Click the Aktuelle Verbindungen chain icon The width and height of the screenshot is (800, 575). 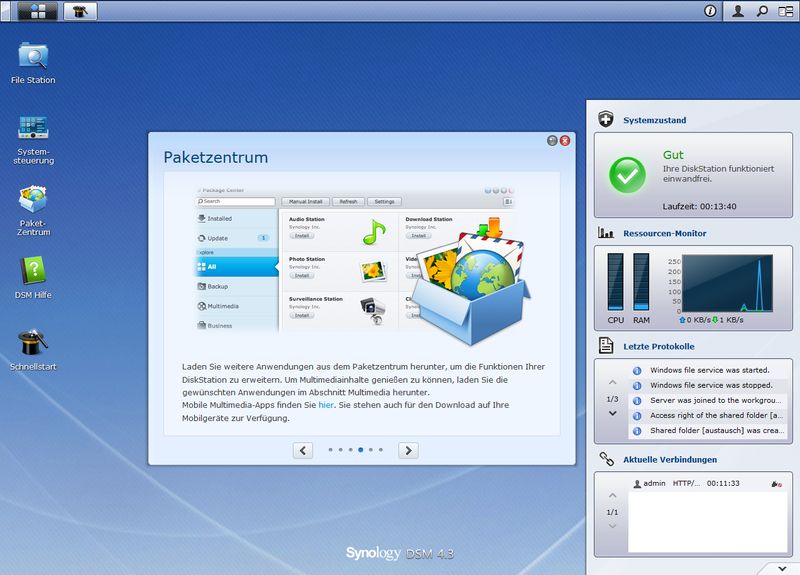pos(606,459)
